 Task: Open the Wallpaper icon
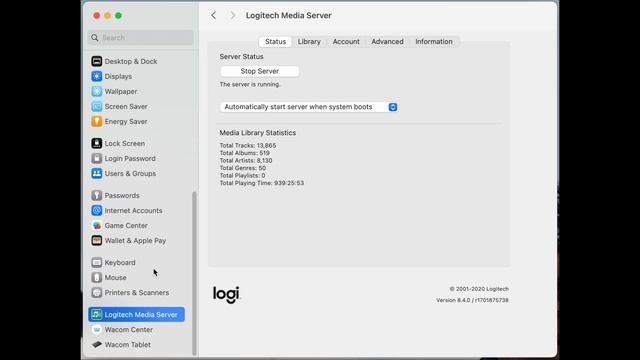97,91
